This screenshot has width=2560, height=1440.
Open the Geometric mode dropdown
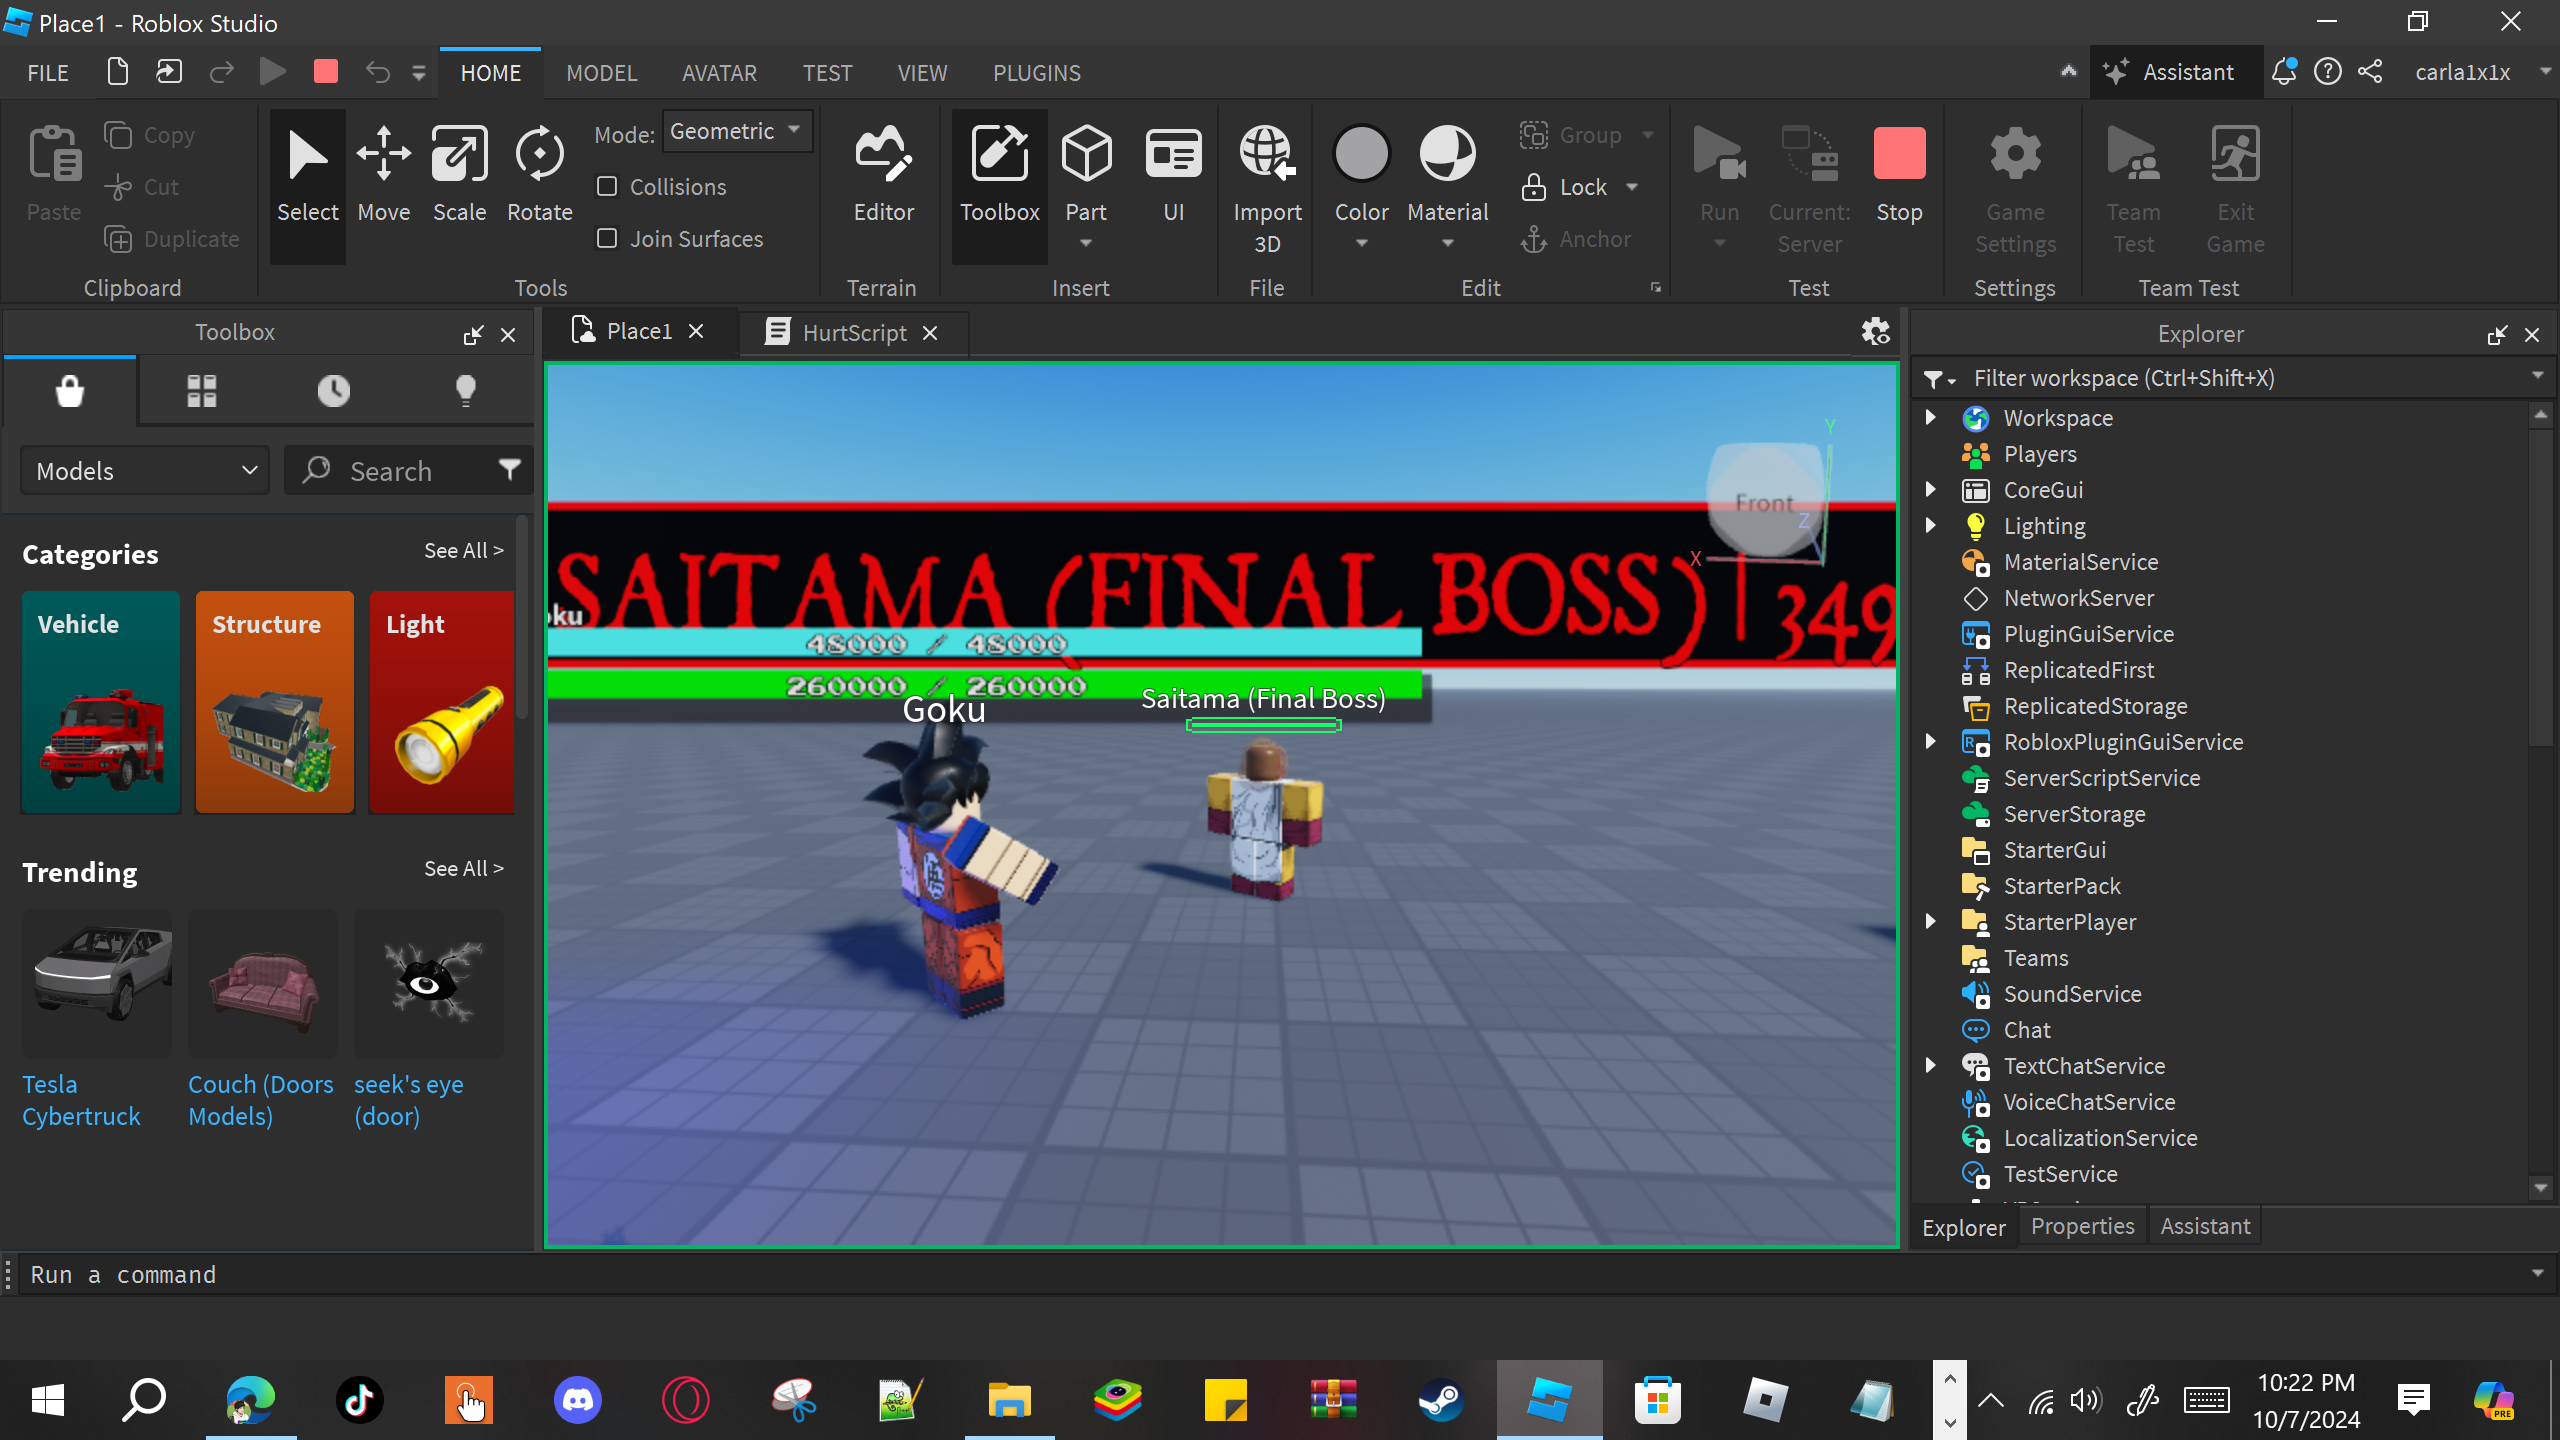click(737, 131)
